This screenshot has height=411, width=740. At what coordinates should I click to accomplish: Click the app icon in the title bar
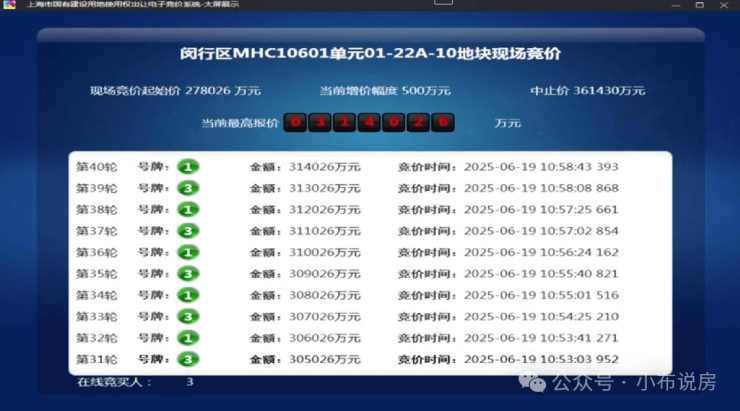9,5
